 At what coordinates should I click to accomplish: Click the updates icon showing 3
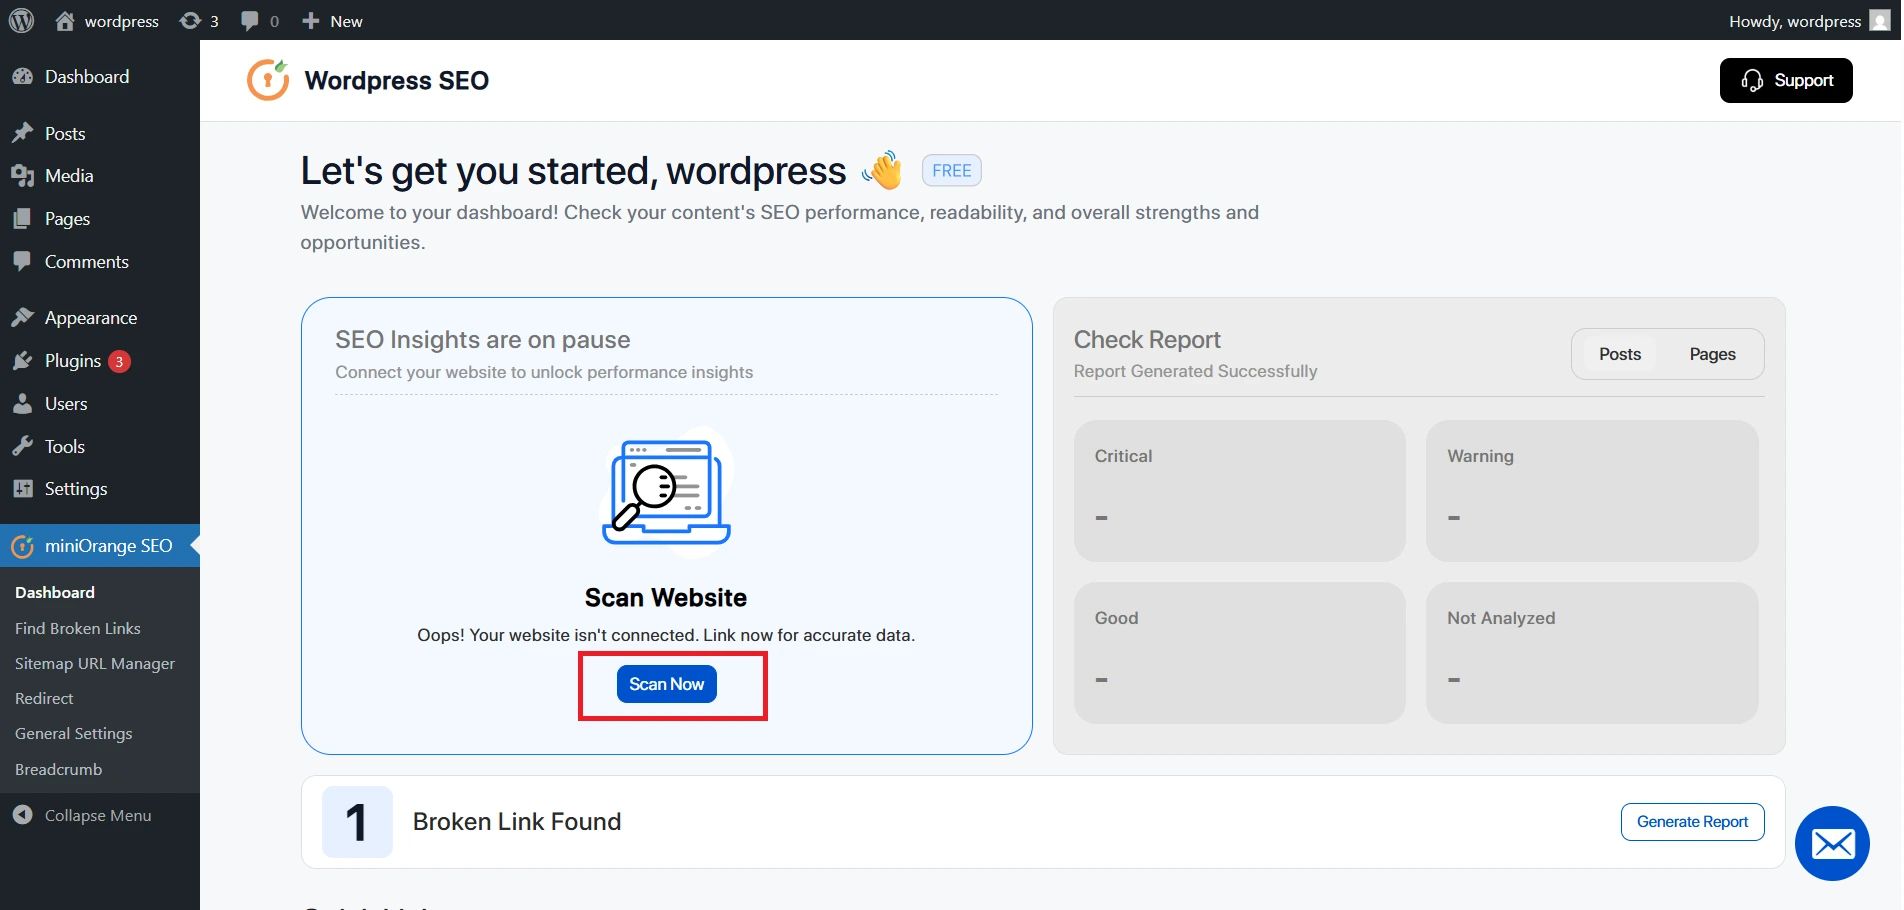[189, 20]
